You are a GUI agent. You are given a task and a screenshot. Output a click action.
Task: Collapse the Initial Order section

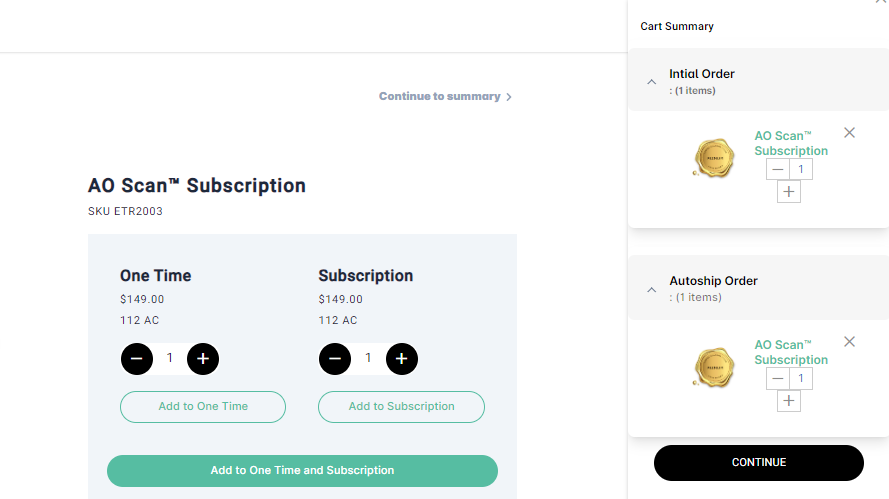(651, 82)
